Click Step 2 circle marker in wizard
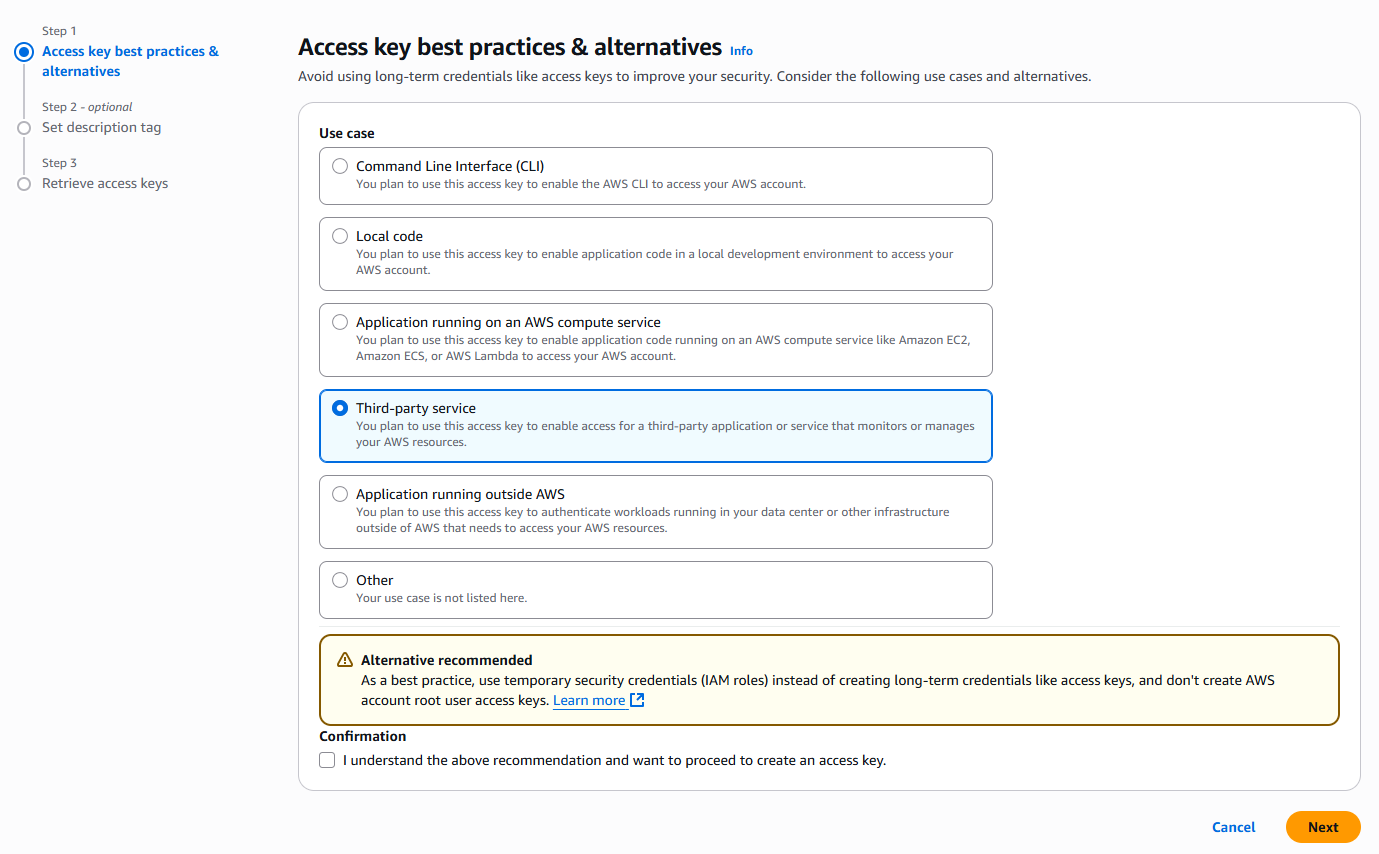1379x854 pixels. coord(24,128)
